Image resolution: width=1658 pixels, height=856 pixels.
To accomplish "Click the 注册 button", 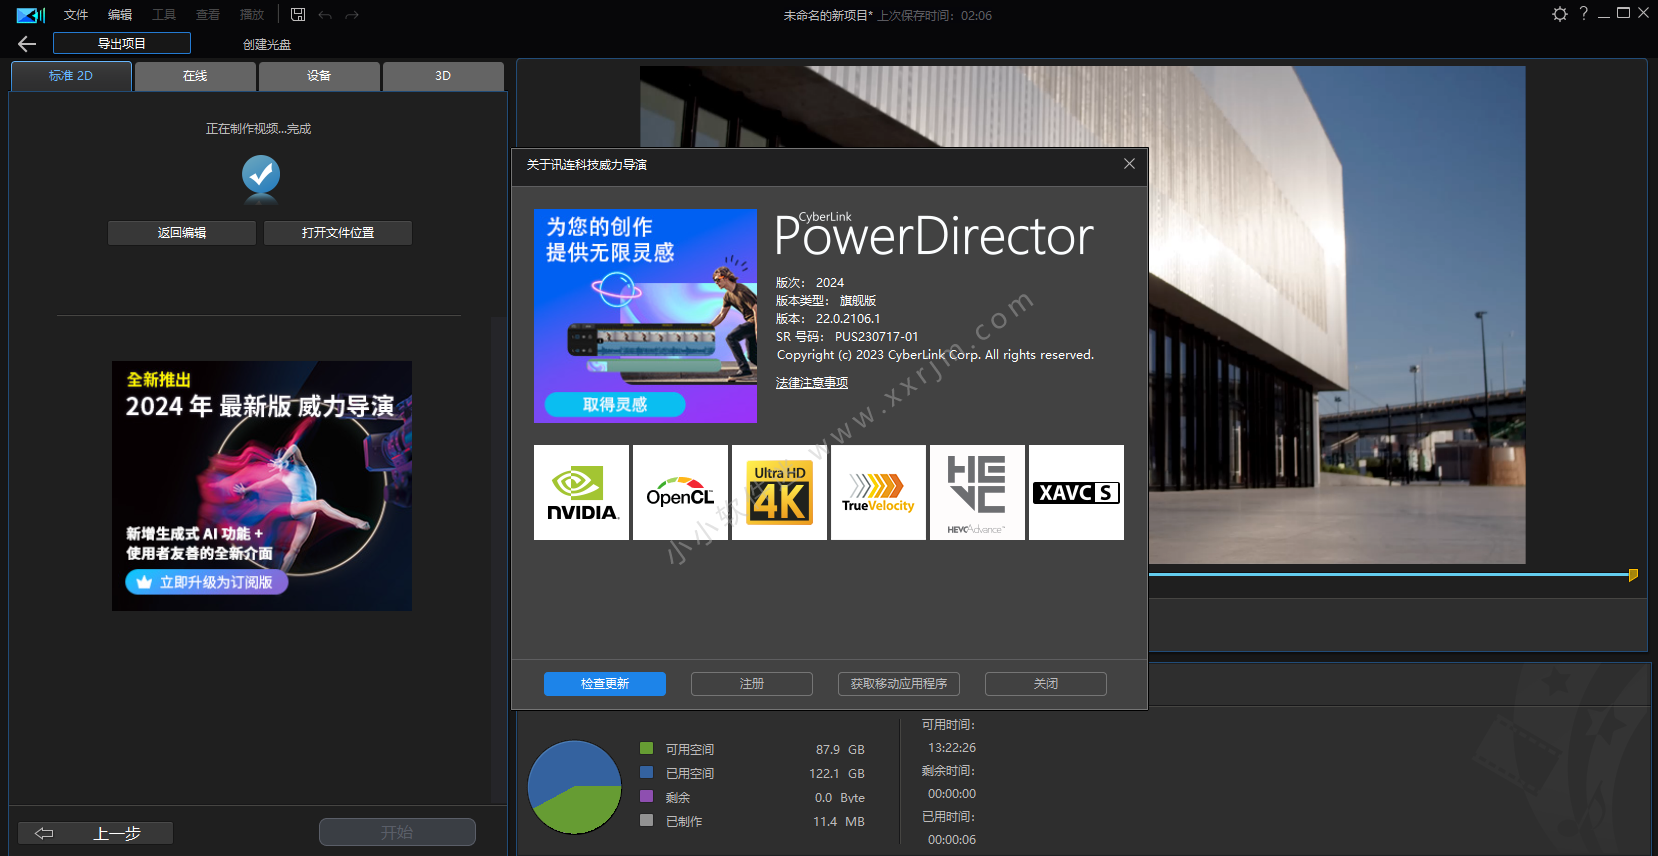I will pos(752,684).
